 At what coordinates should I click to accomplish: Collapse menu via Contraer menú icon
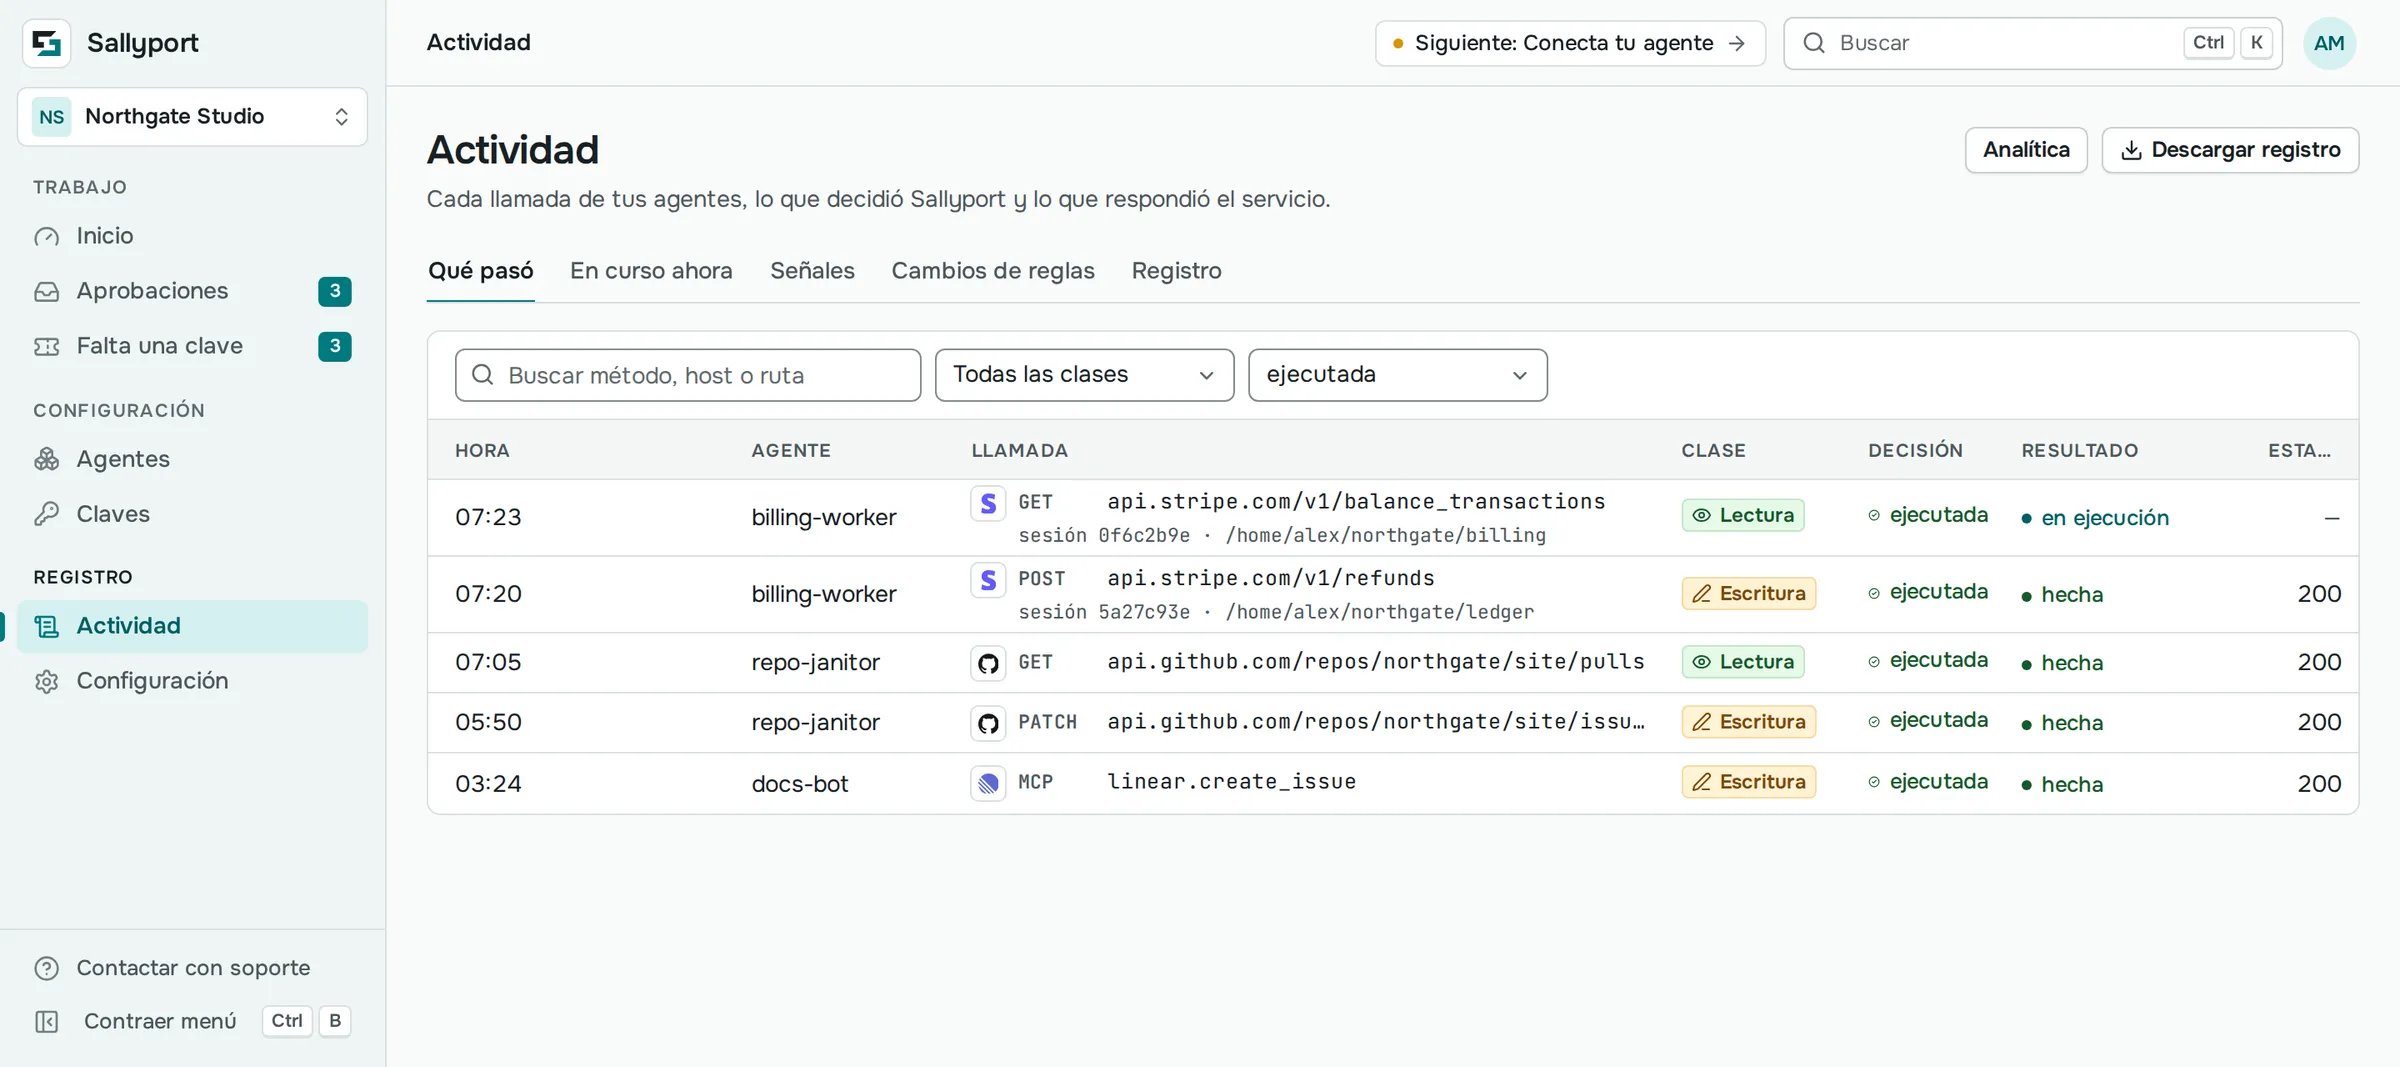pyautogui.click(x=47, y=1021)
